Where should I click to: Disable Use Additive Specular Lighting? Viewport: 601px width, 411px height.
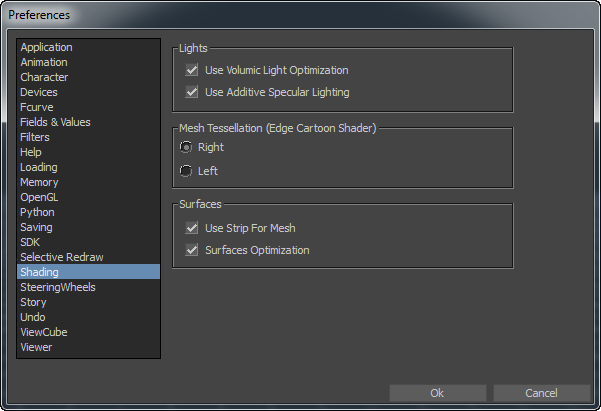tap(192, 93)
